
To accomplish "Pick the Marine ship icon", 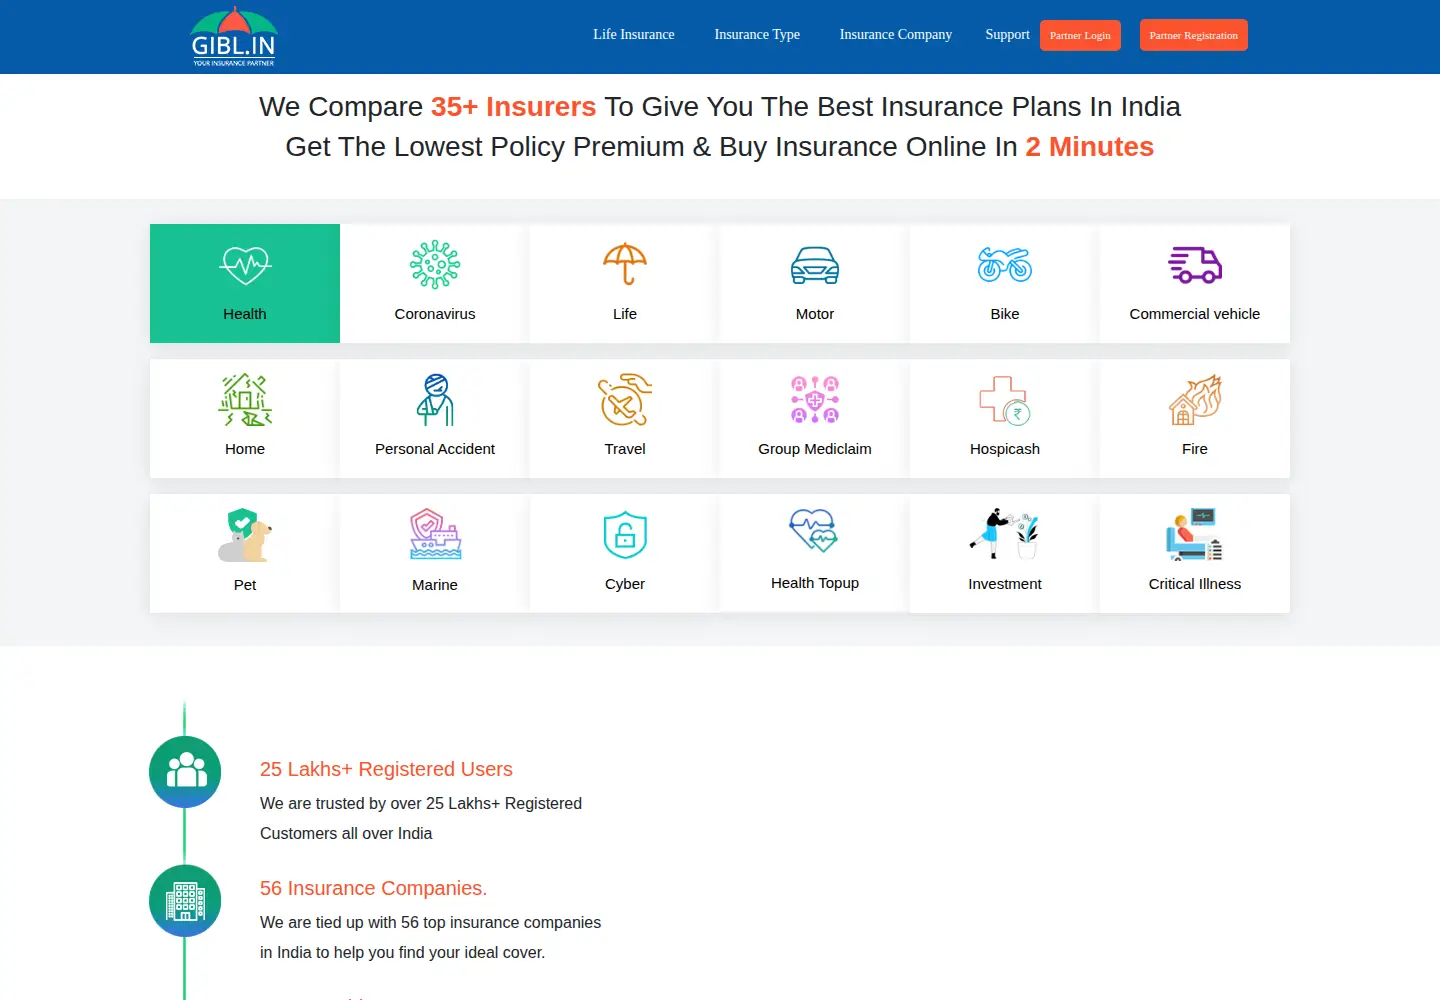I will point(435,534).
